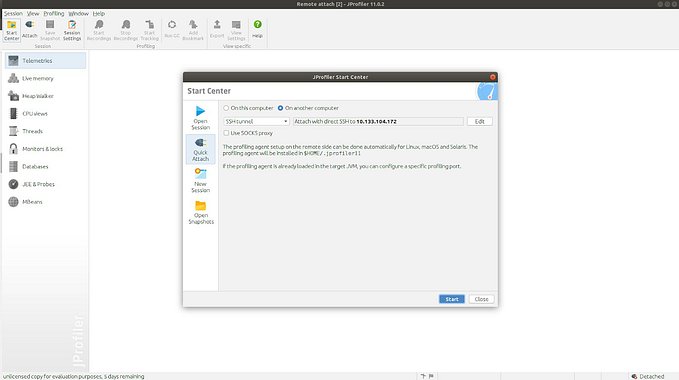Choose Quick Attach in Start Center
The image size is (679, 380).
point(200,149)
